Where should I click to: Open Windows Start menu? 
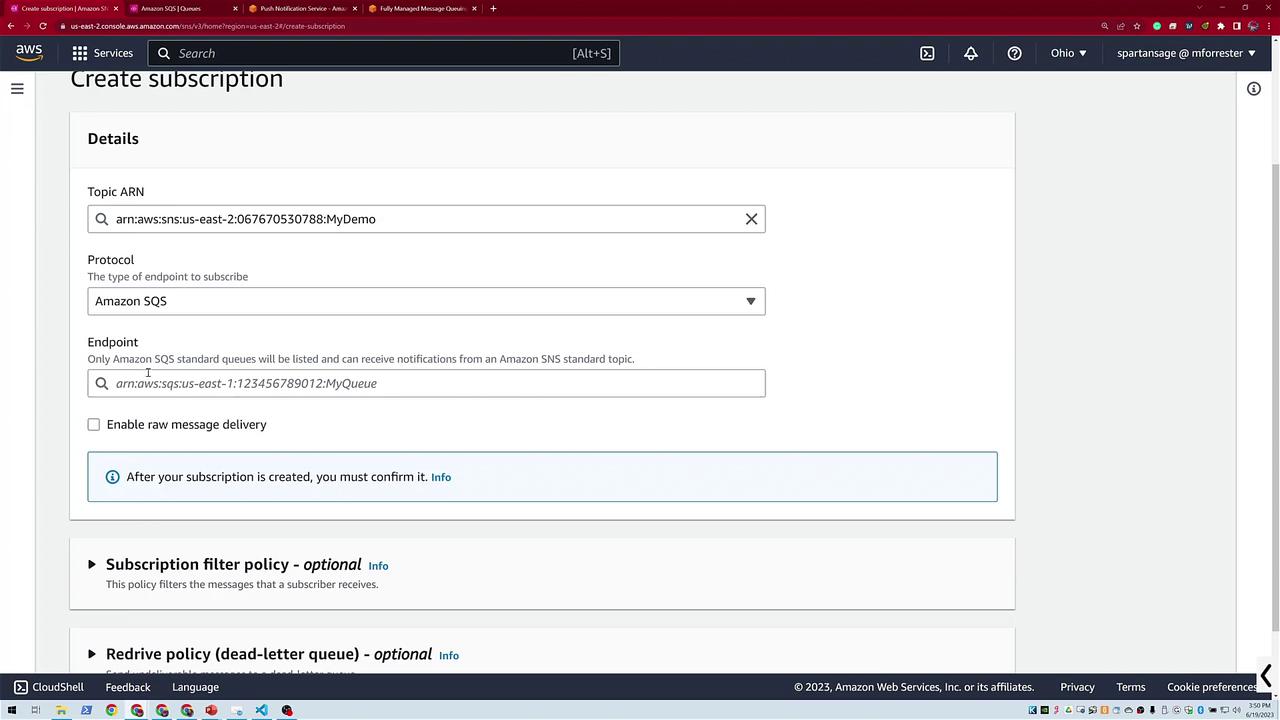pos(12,711)
